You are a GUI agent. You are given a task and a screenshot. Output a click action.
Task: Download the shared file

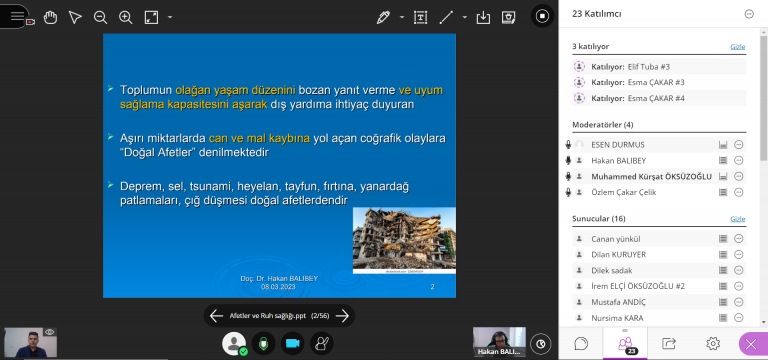click(x=483, y=17)
